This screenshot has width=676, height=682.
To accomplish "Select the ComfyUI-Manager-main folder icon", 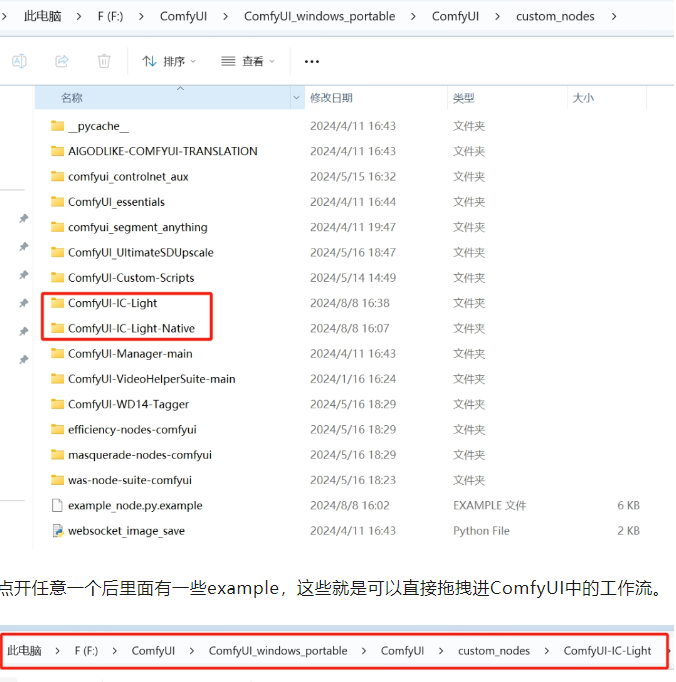I will coord(57,353).
